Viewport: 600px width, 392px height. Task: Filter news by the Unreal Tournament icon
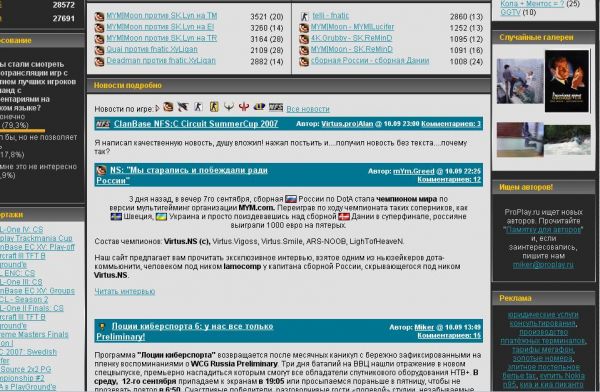point(259,107)
